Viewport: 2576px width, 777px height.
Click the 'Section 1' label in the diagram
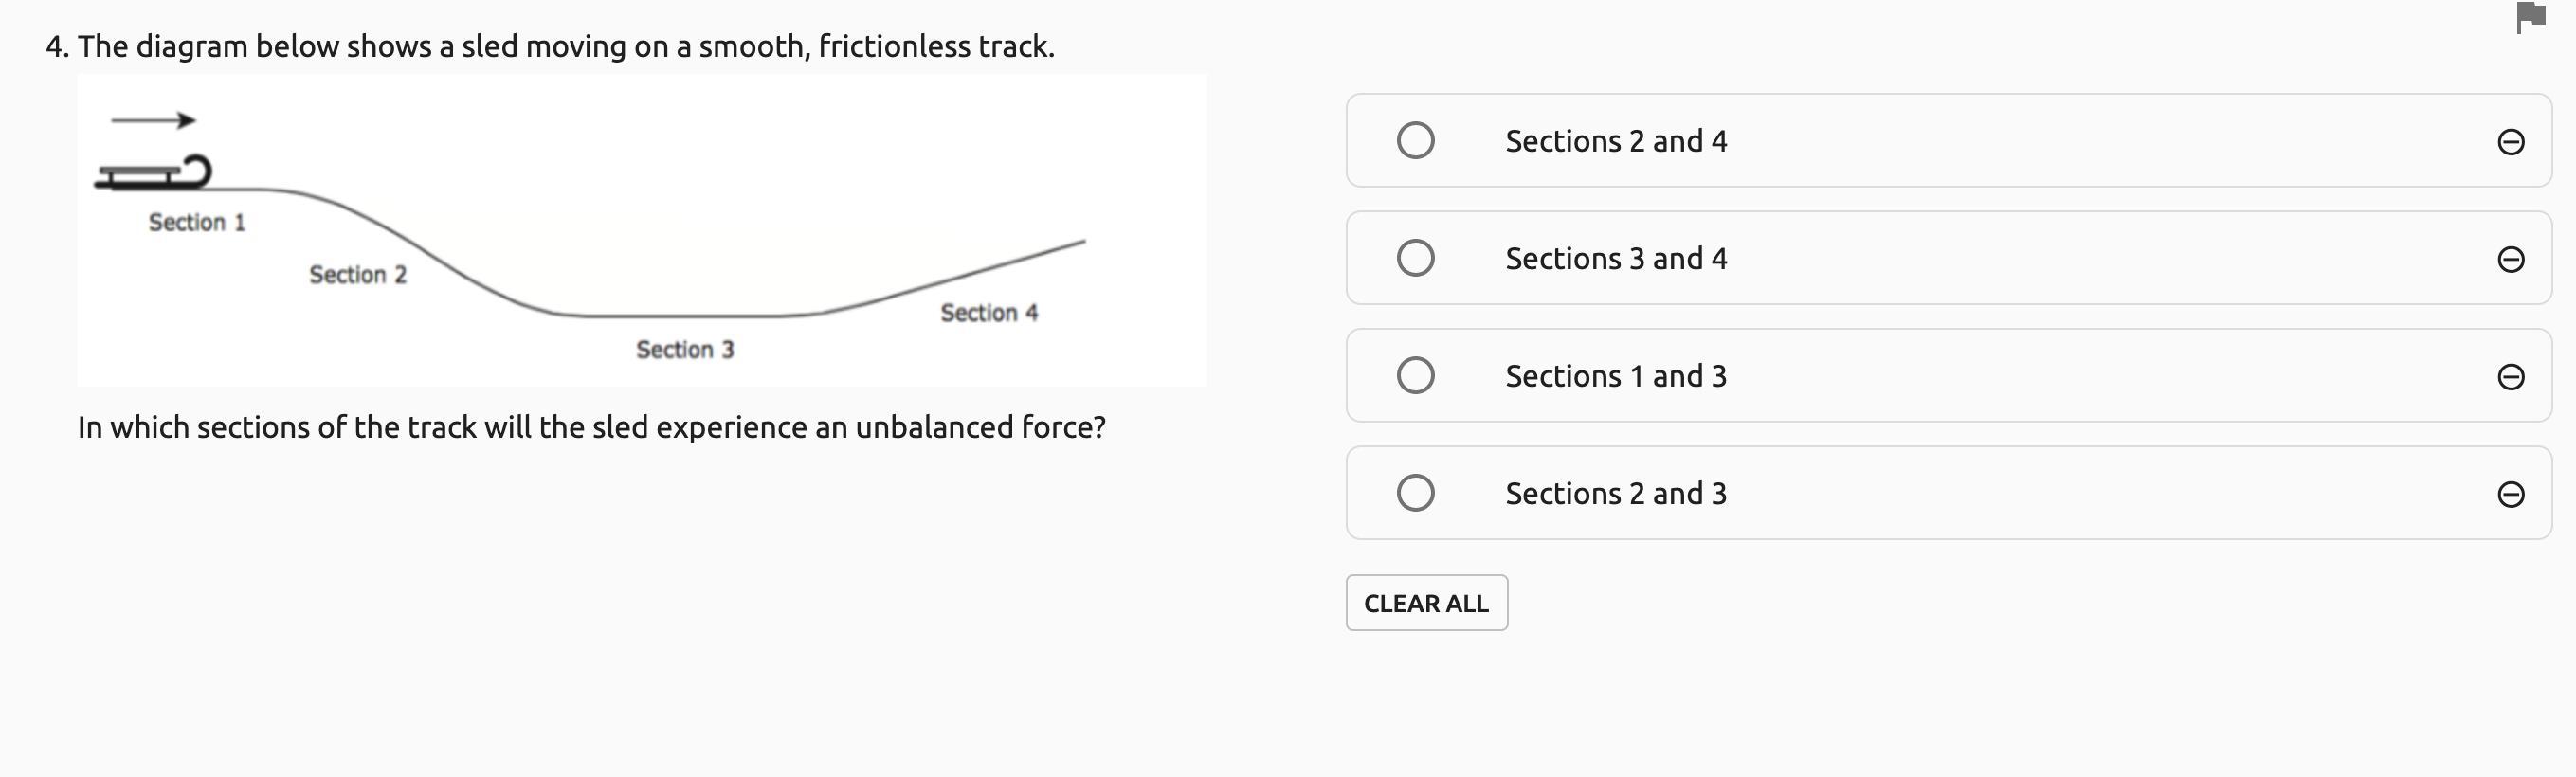197,222
